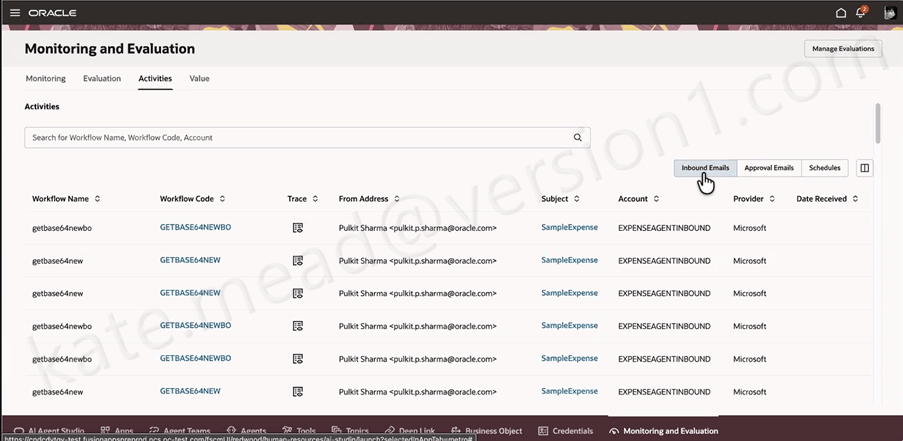Sort by the Workflow Name column

[97, 199]
